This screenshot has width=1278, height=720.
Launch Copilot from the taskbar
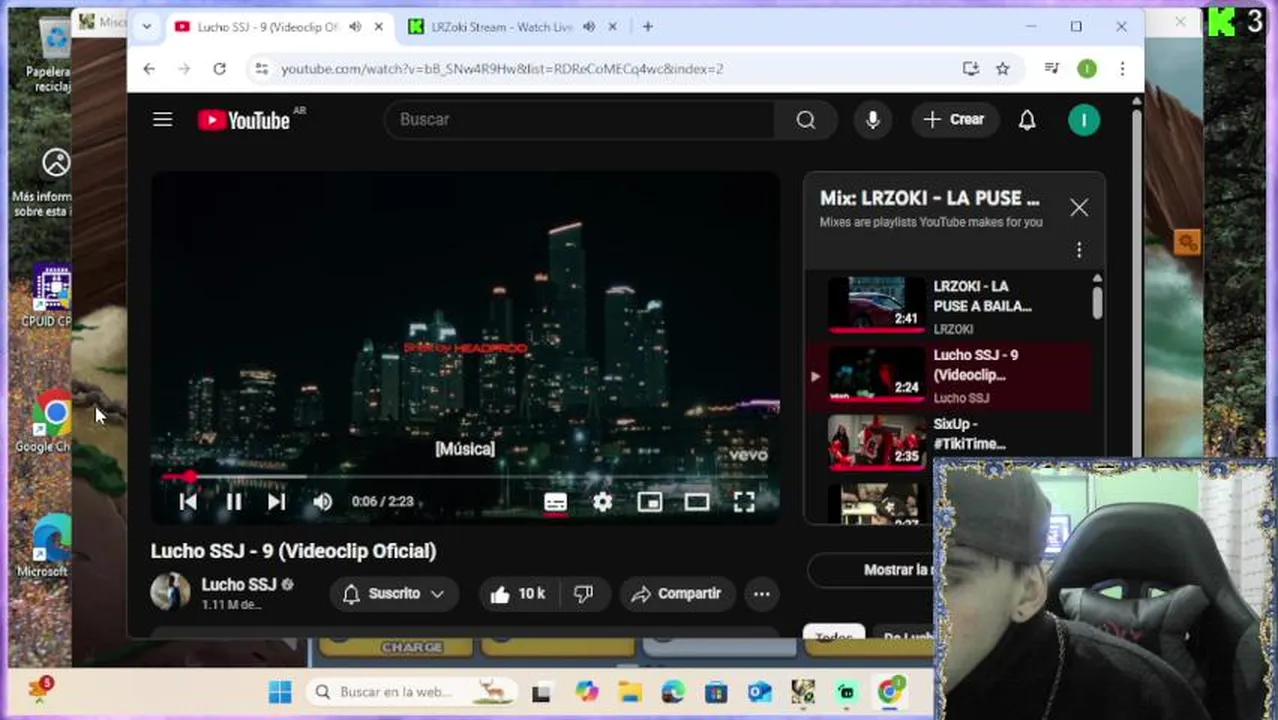pos(586,692)
